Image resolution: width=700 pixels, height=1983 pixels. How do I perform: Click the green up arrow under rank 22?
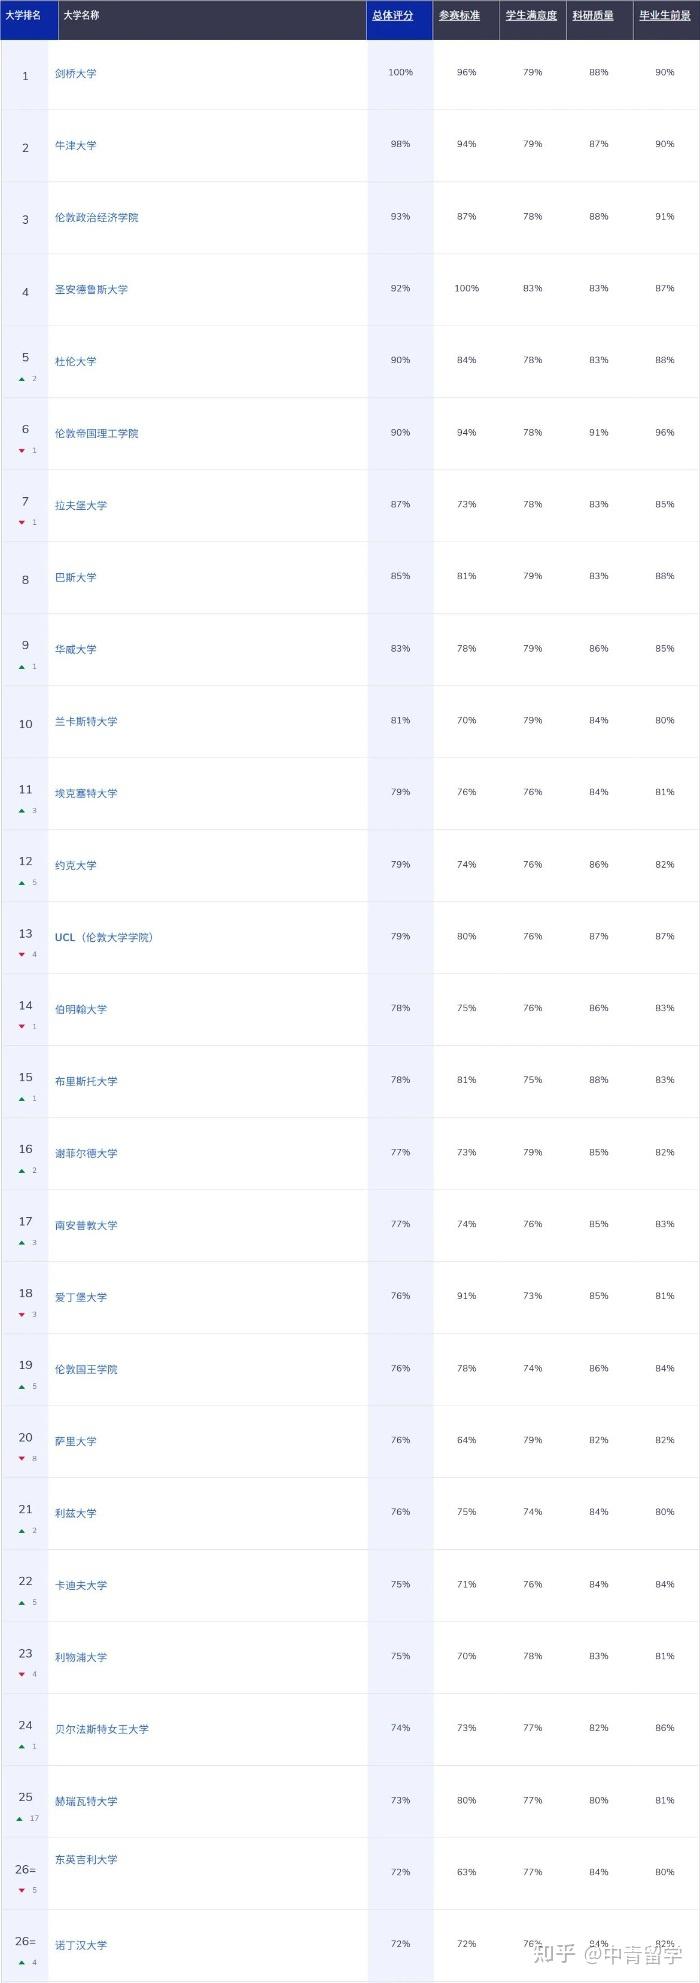pyautogui.click(x=21, y=1603)
